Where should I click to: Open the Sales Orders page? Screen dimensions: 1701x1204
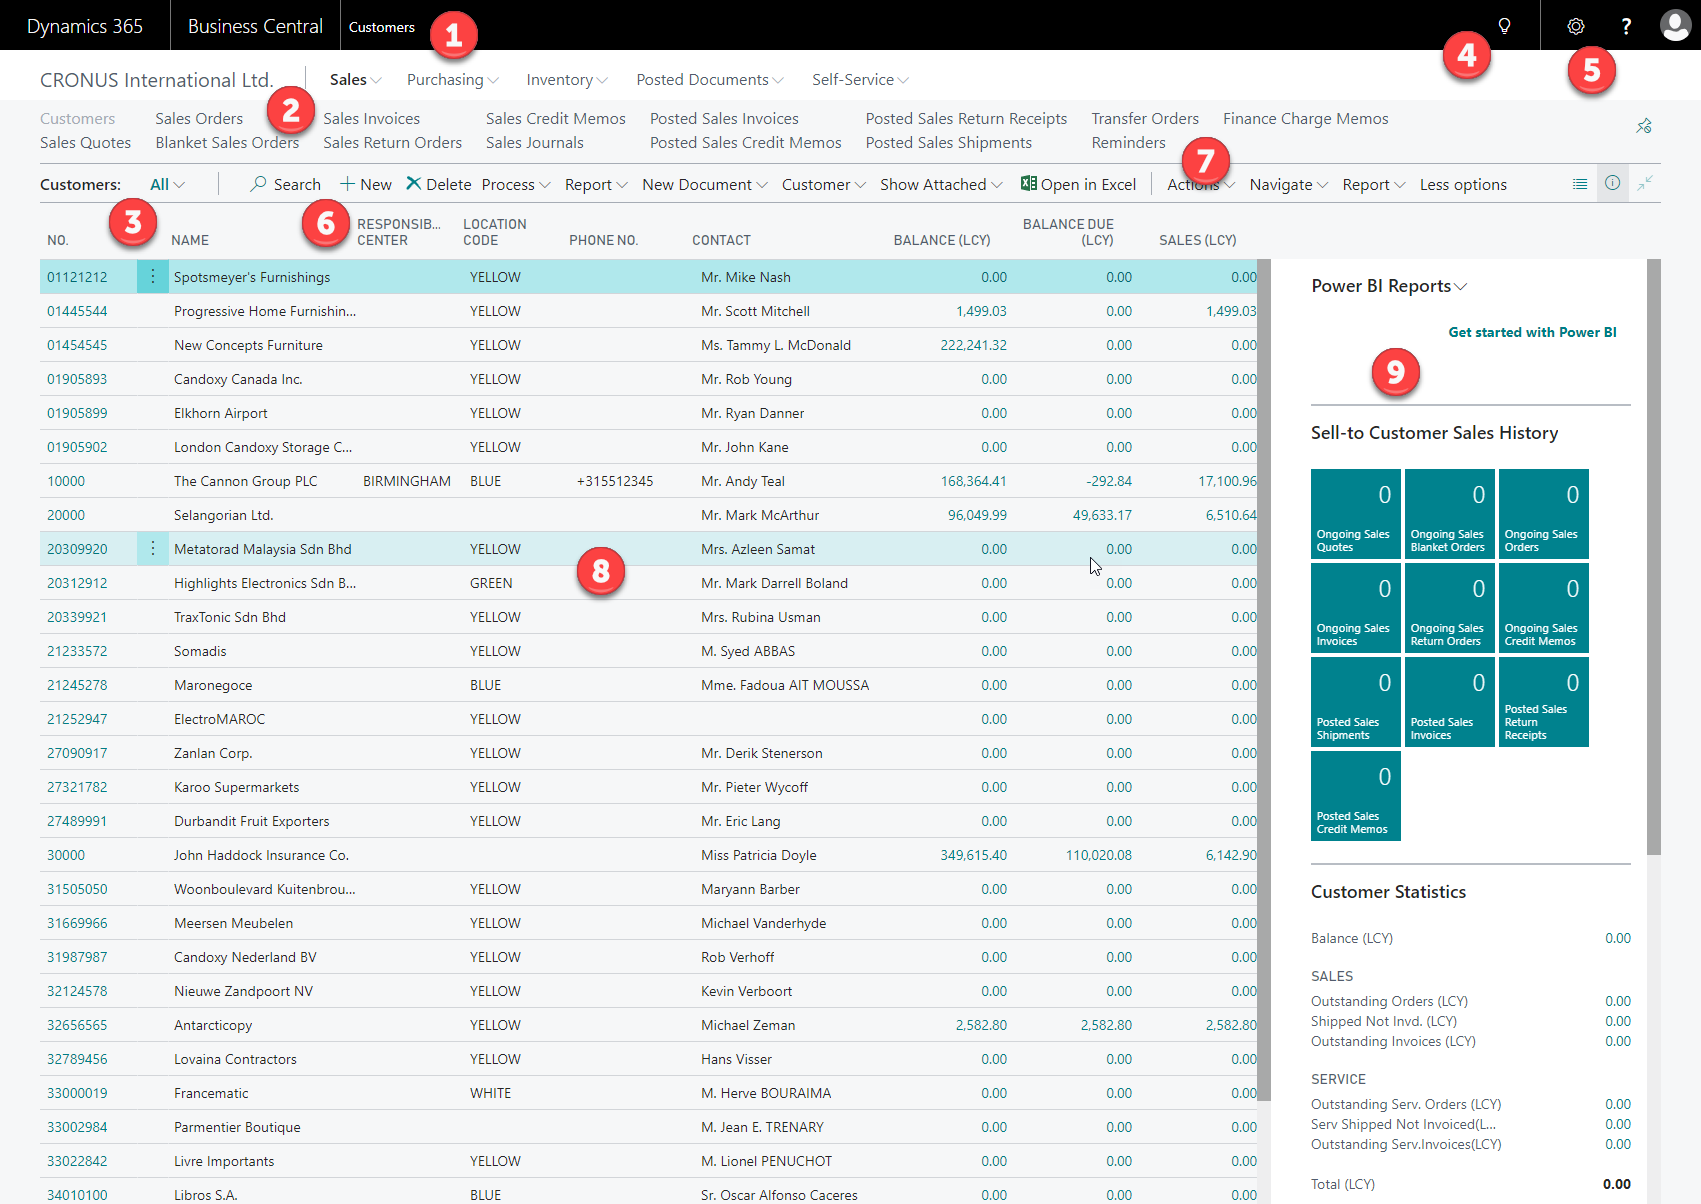[x=199, y=119]
